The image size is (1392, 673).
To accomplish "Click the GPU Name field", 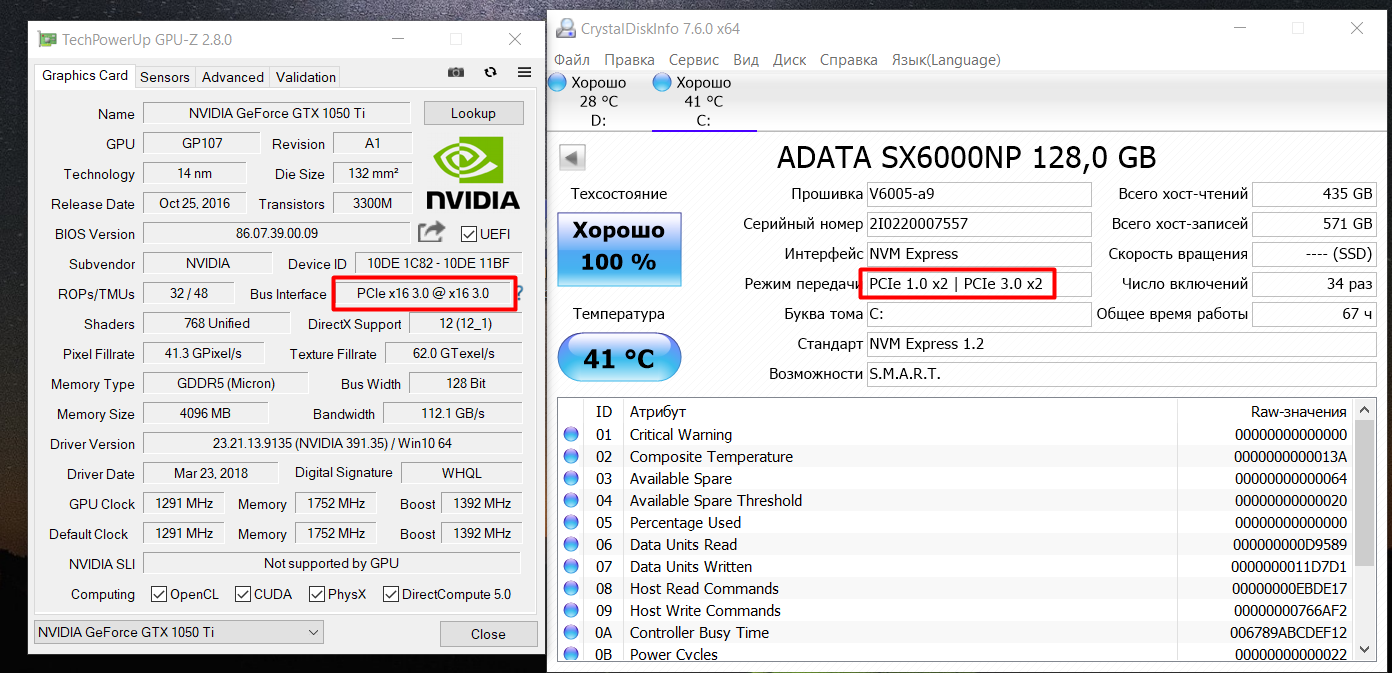I will click(276, 113).
